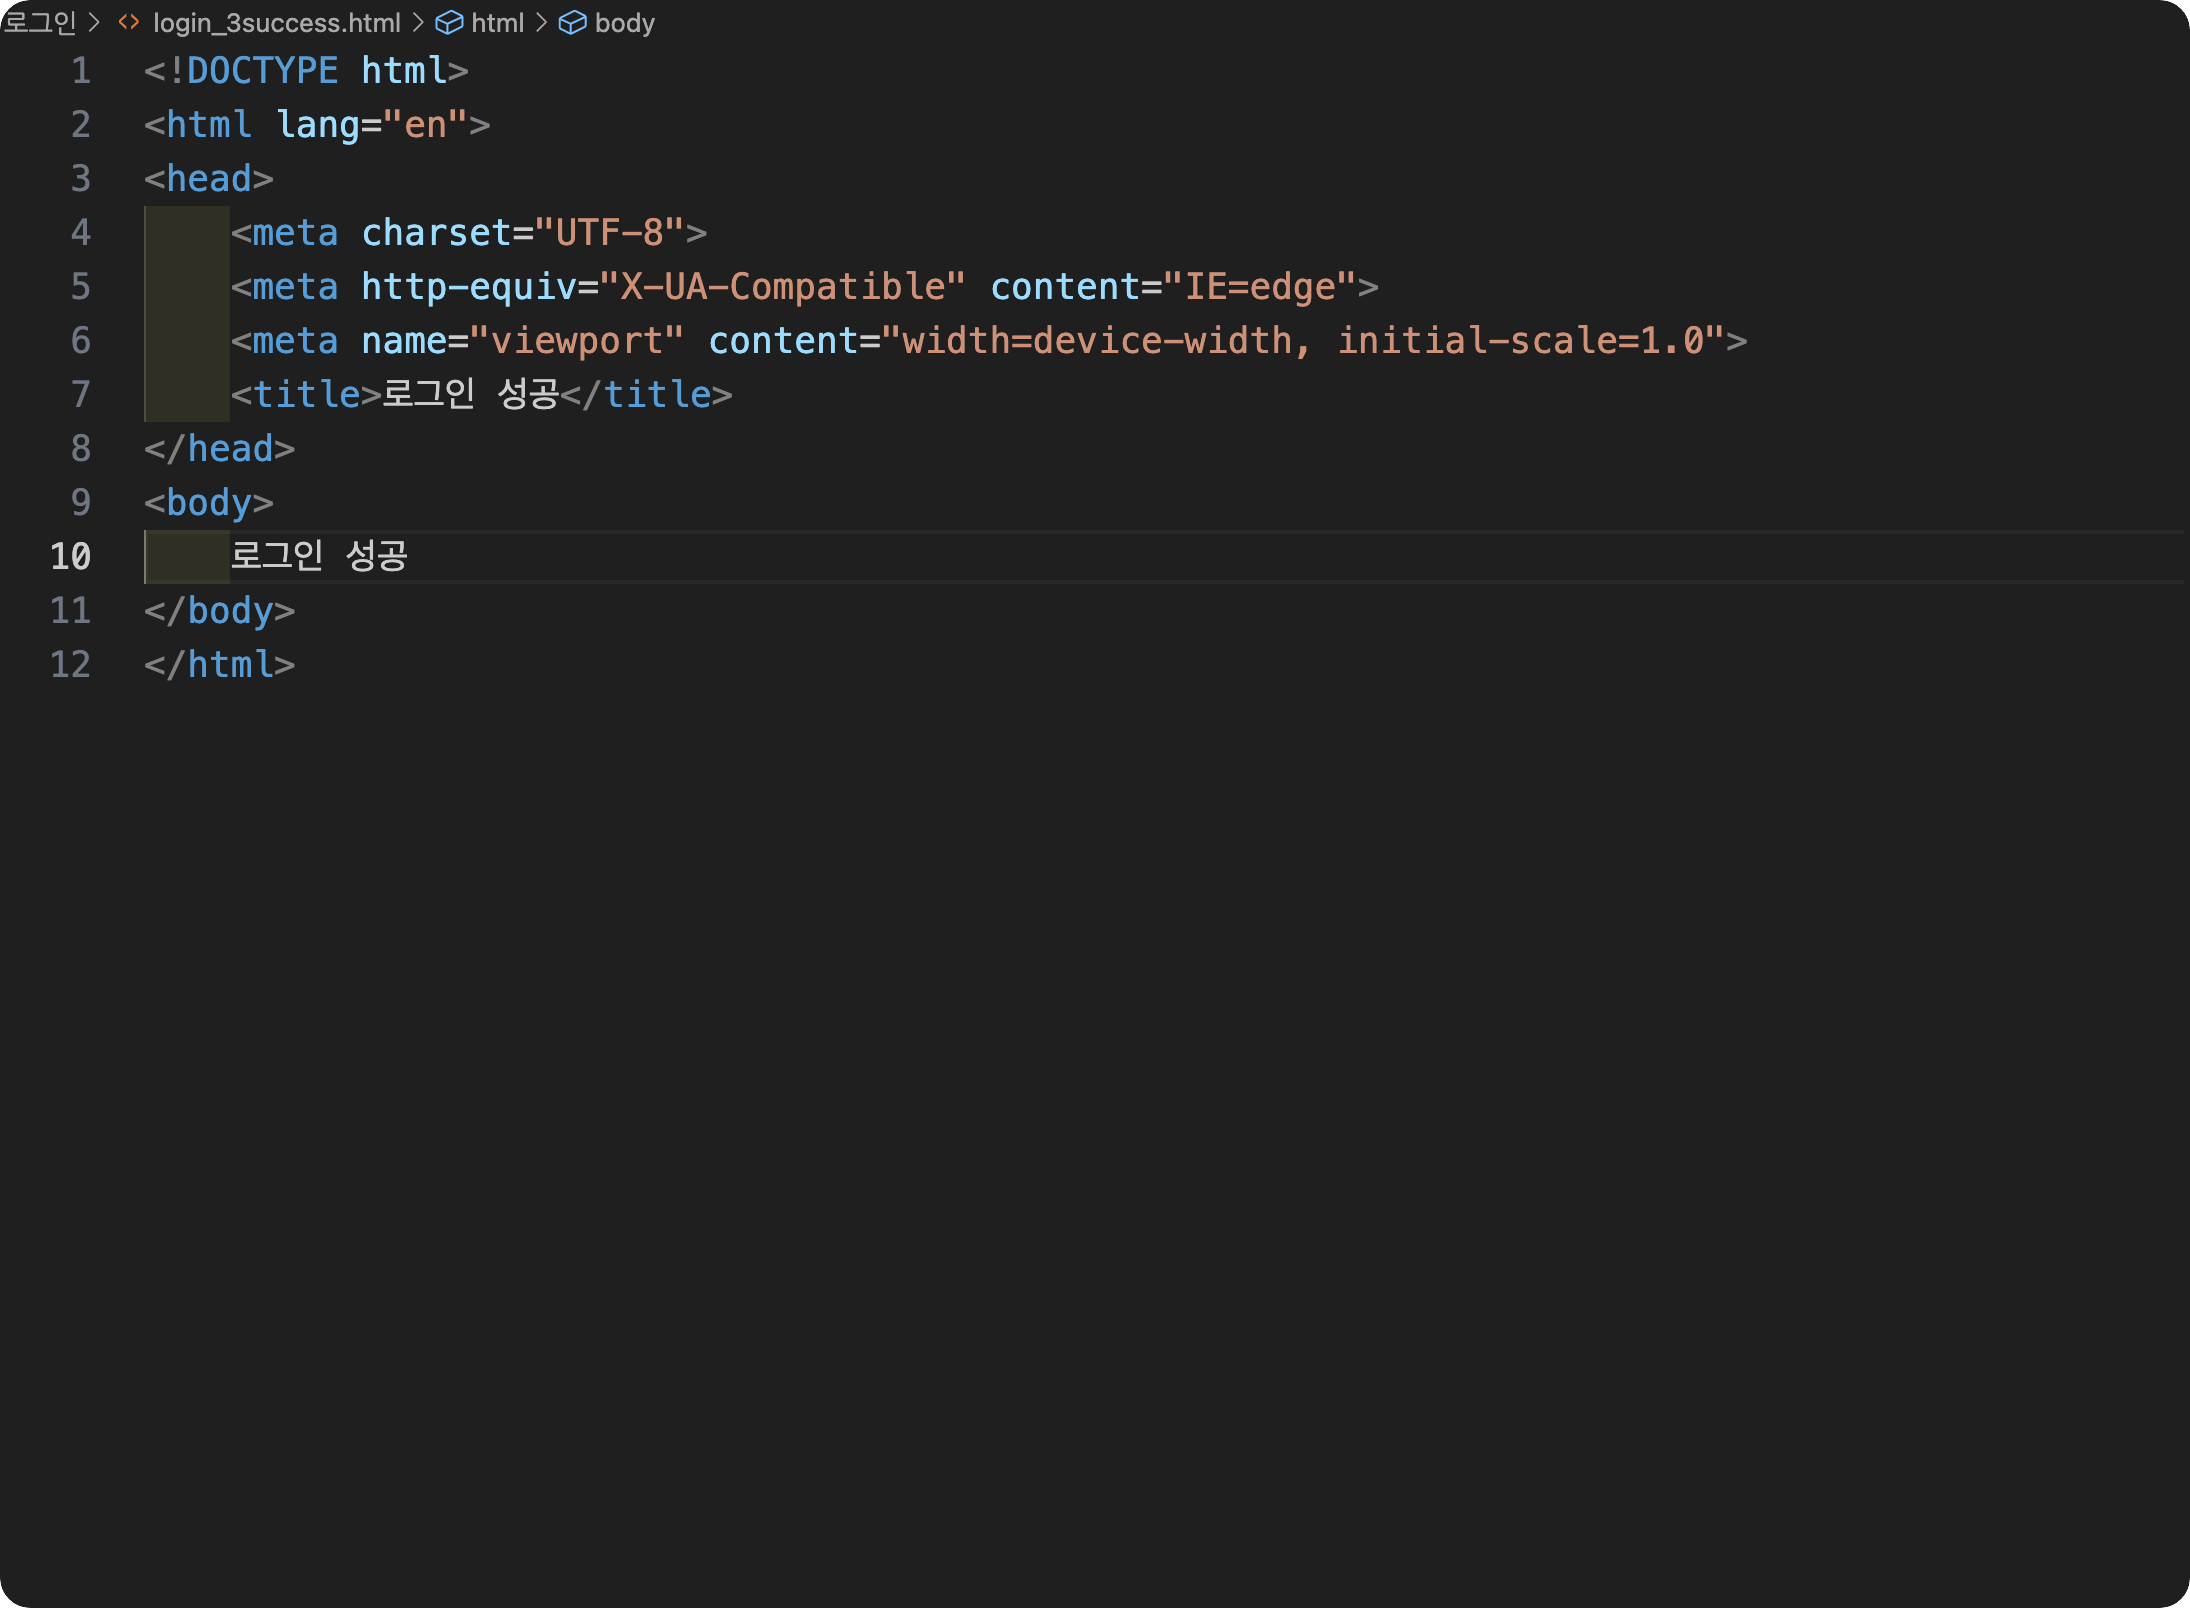The height and width of the screenshot is (1608, 2190).
Task: Click the closing html tag
Action: pyautogui.click(x=220, y=665)
